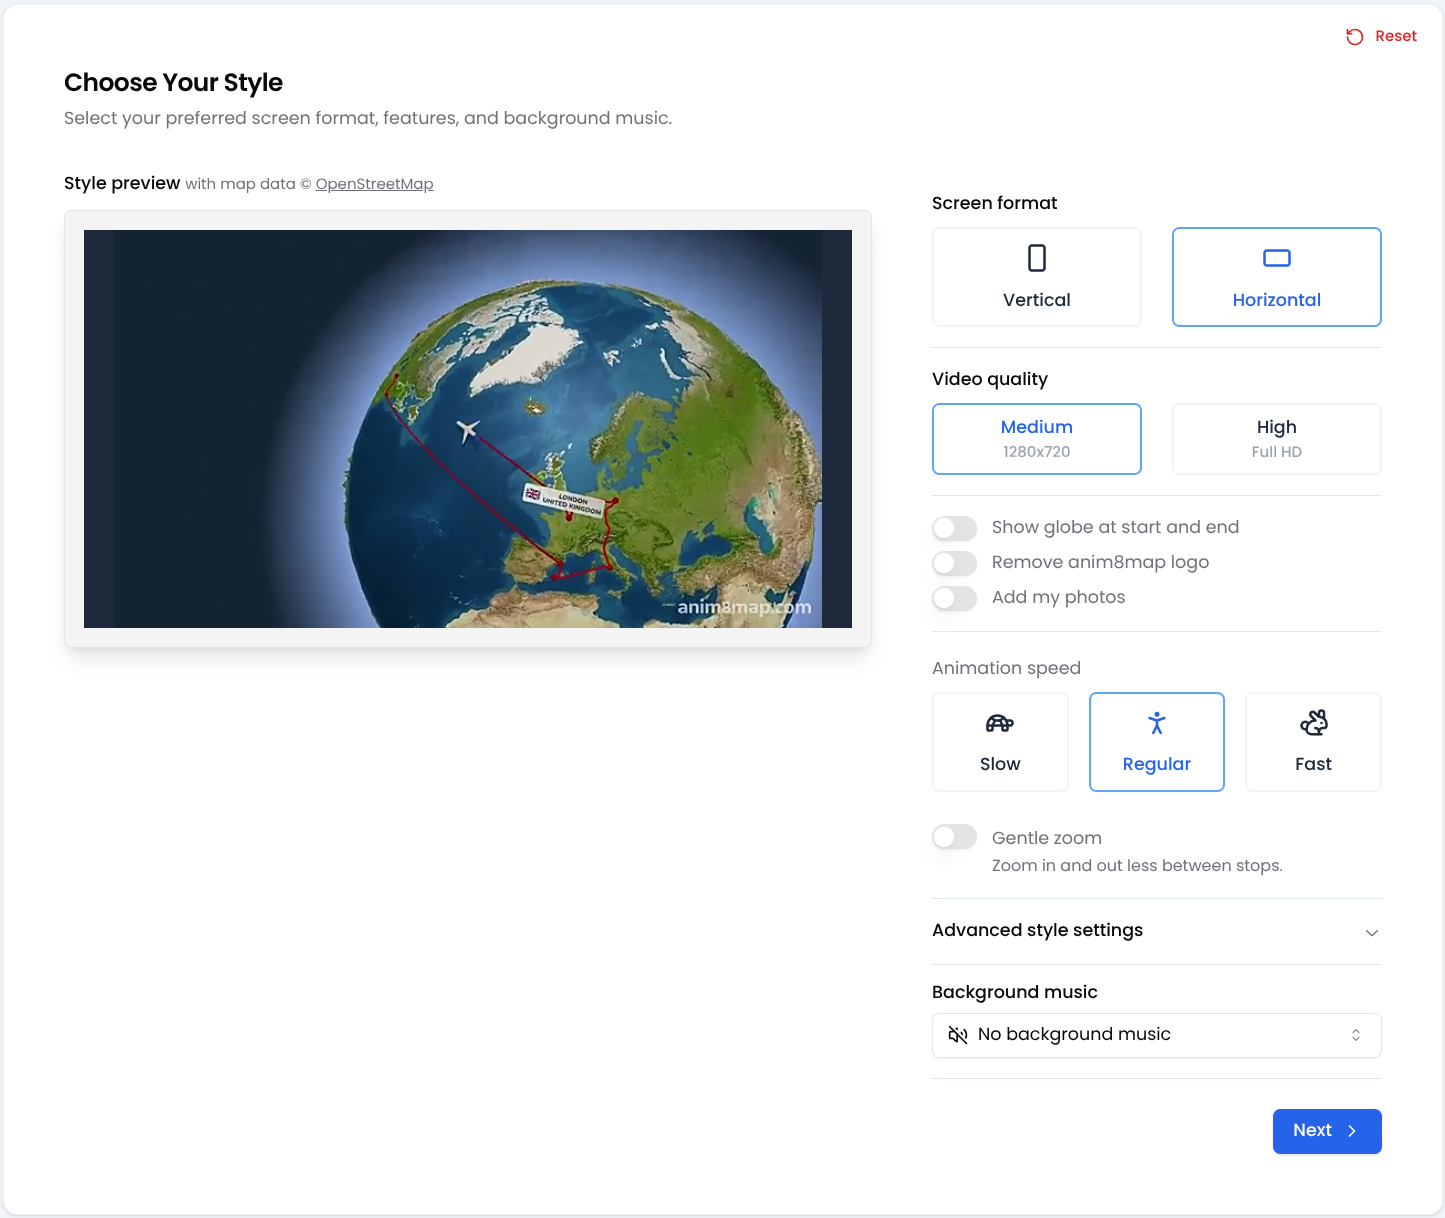
Task: Enable the Gentle zoom switch
Action: pos(954,837)
